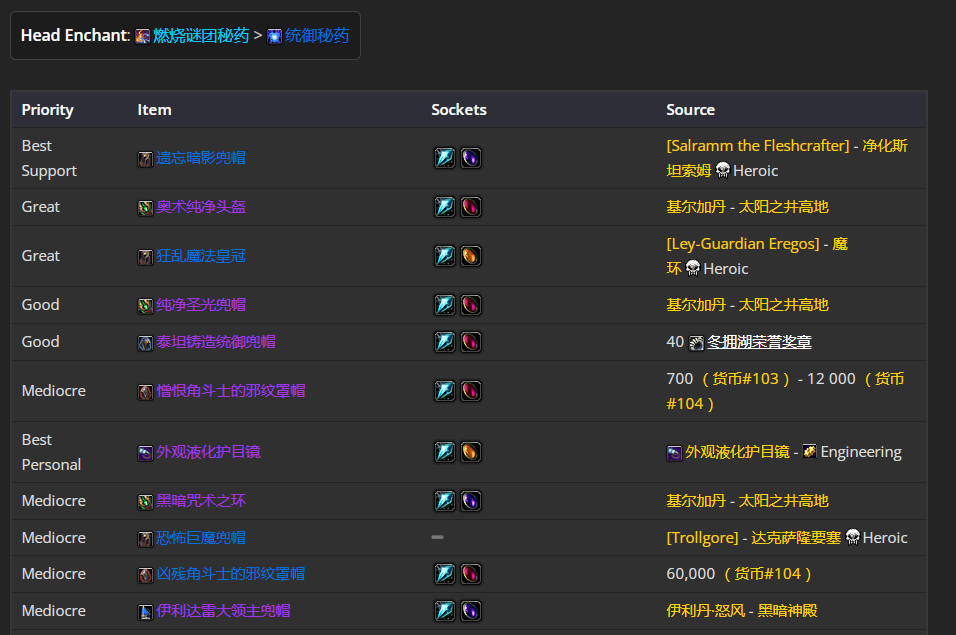Open item 凶残角斗士的邪纹罩帽

coord(230,573)
